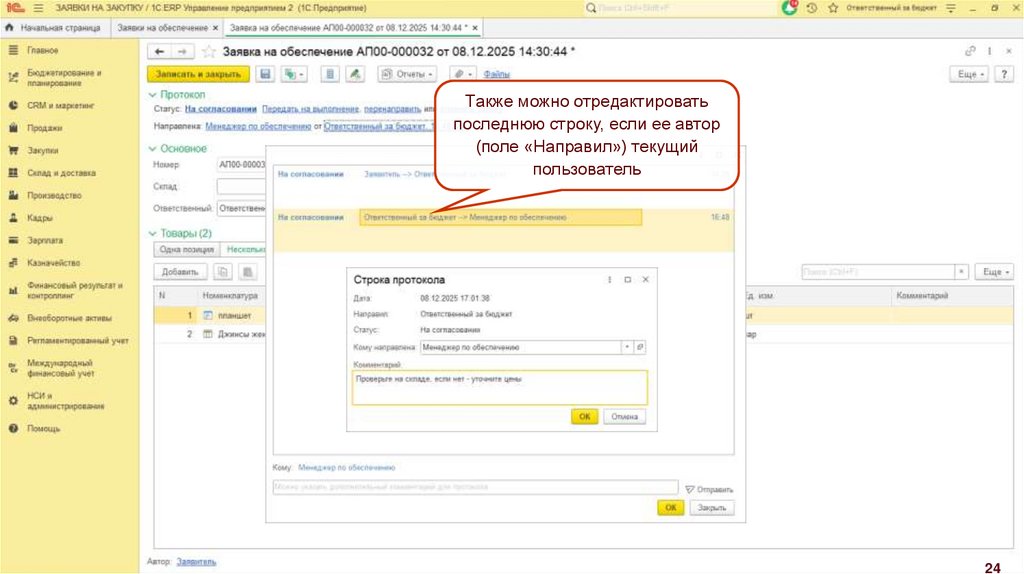The width and height of the screenshot is (1024, 574).
Task: Click Записать и закрыть button
Action: point(198,74)
